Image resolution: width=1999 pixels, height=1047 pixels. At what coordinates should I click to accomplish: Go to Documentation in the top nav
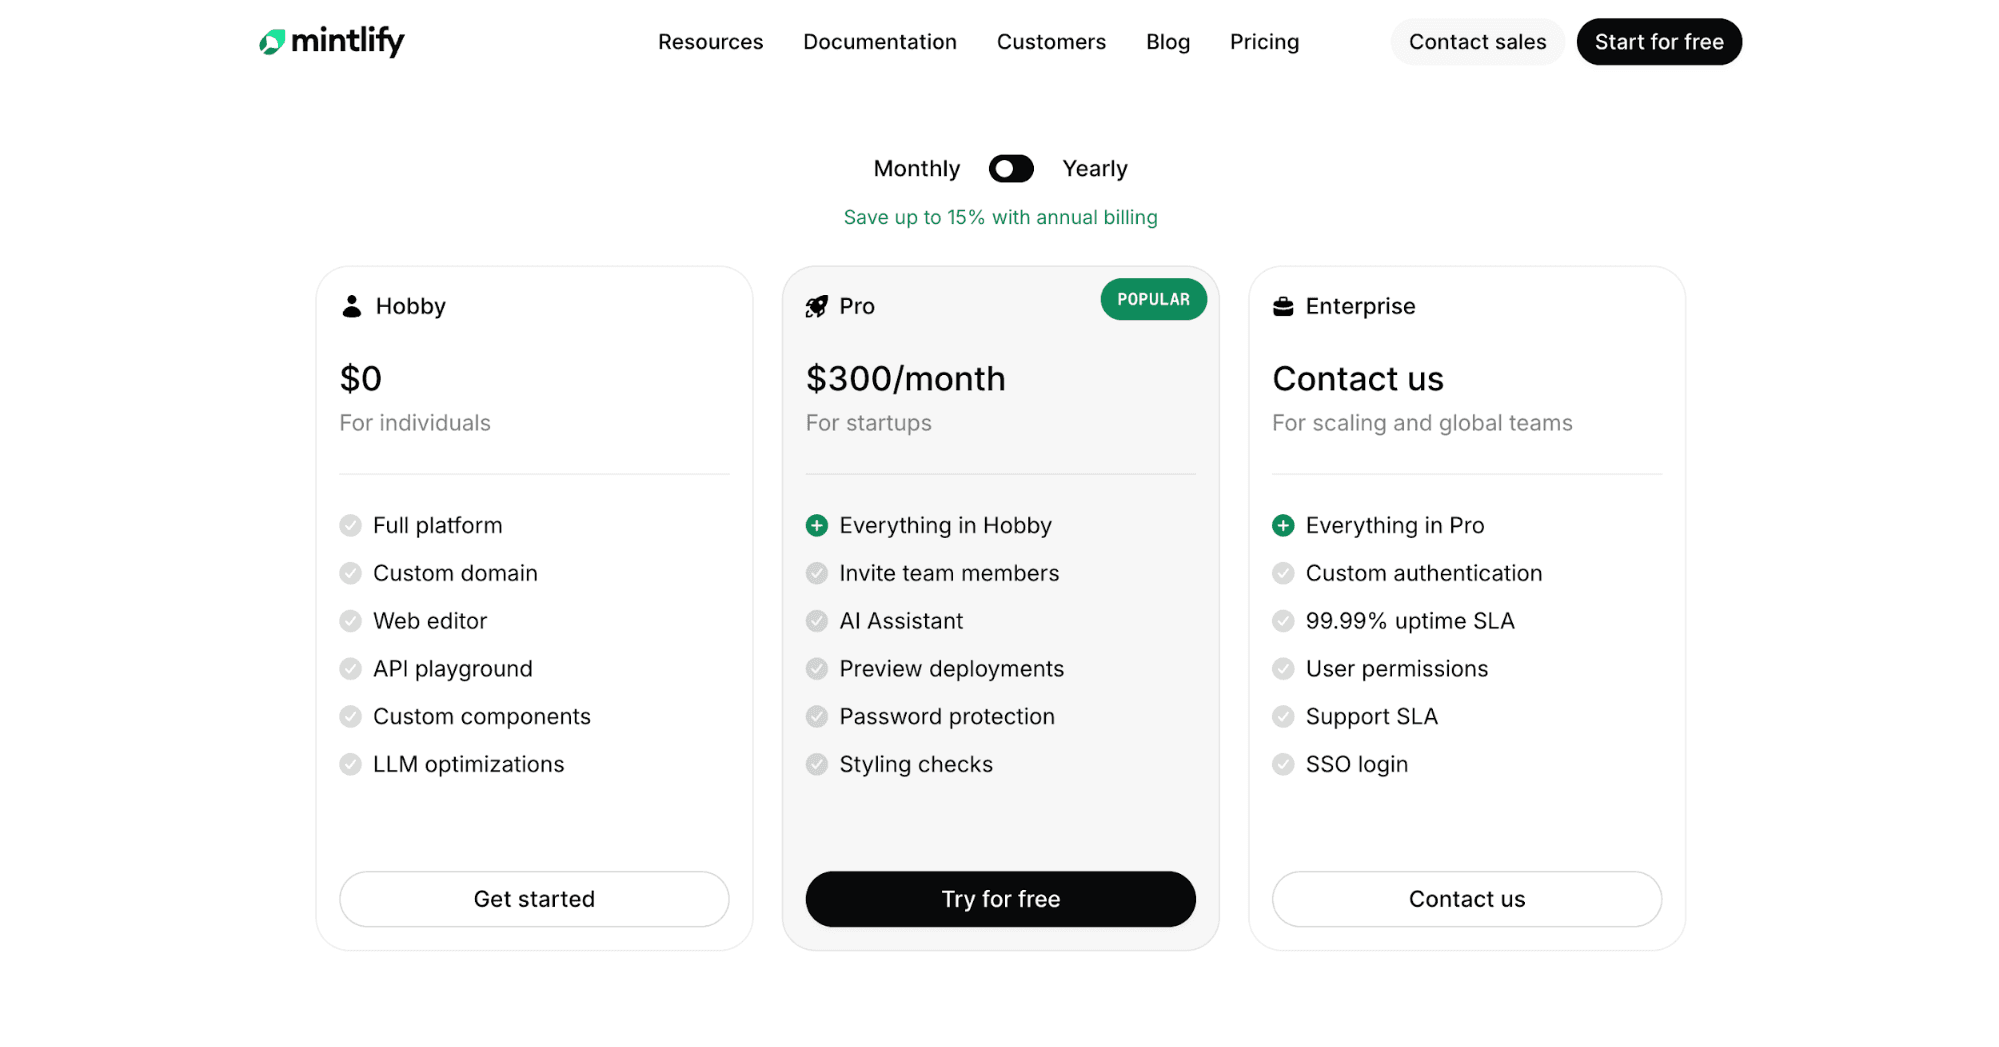pos(879,42)
